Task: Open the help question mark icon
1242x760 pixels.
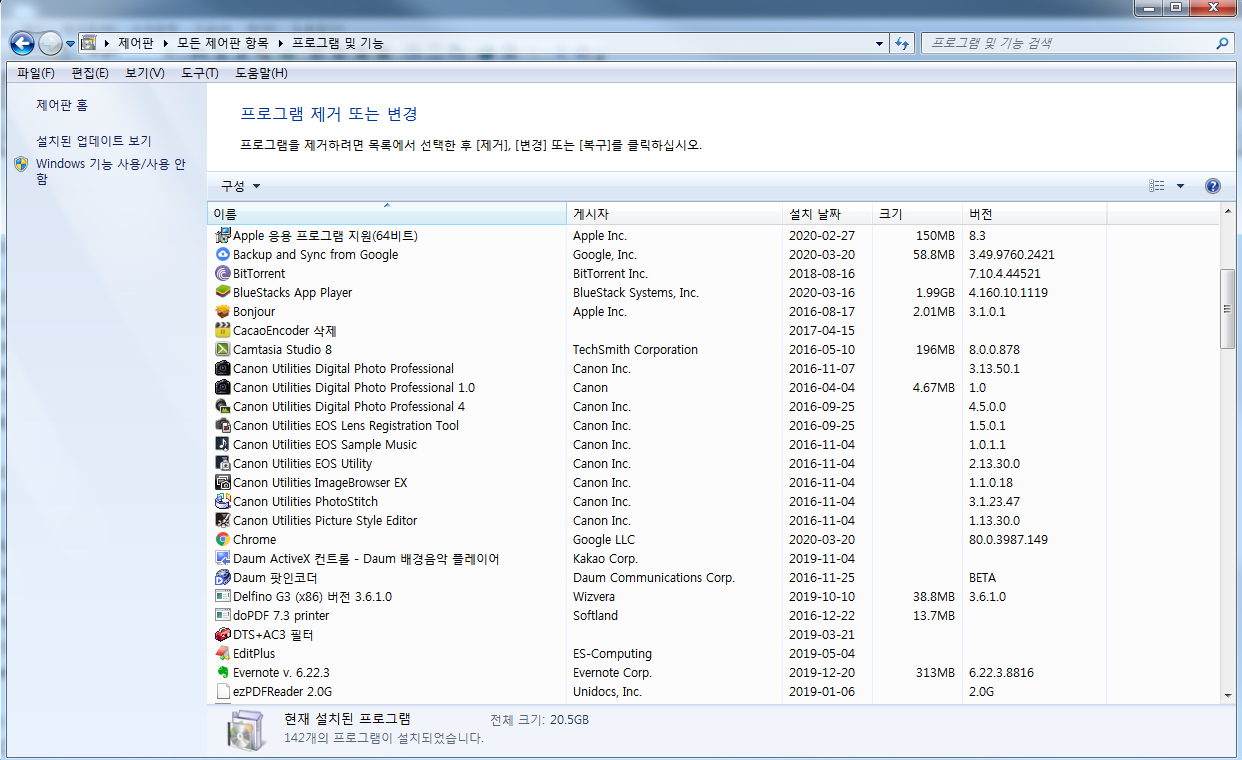Action: (1213, 186)
